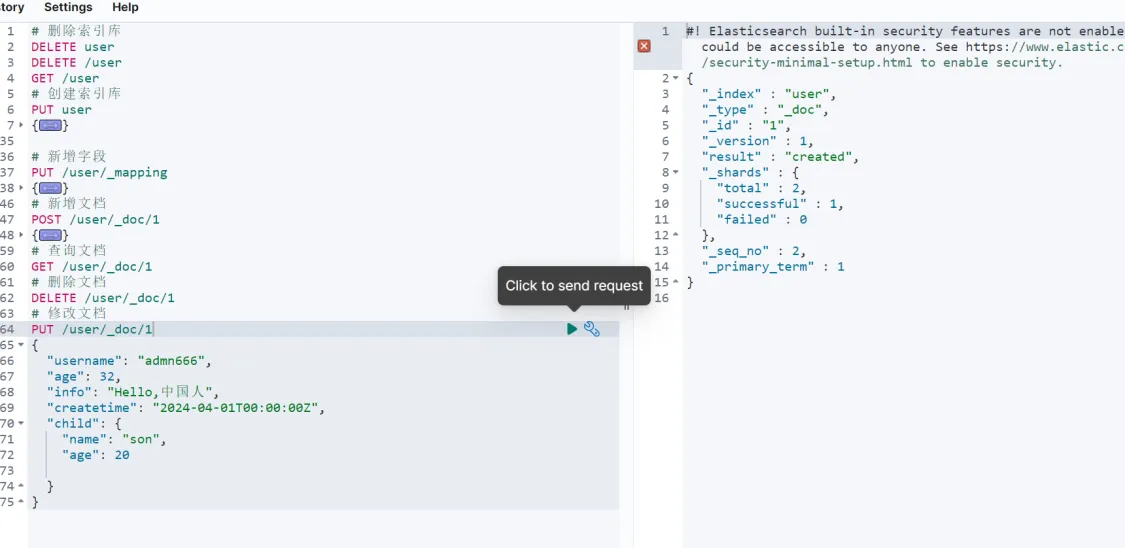Click the "# 修改文档" comment line
Image resolution: width=1125 pixels, height=548 pixels.
coord(69,313)
